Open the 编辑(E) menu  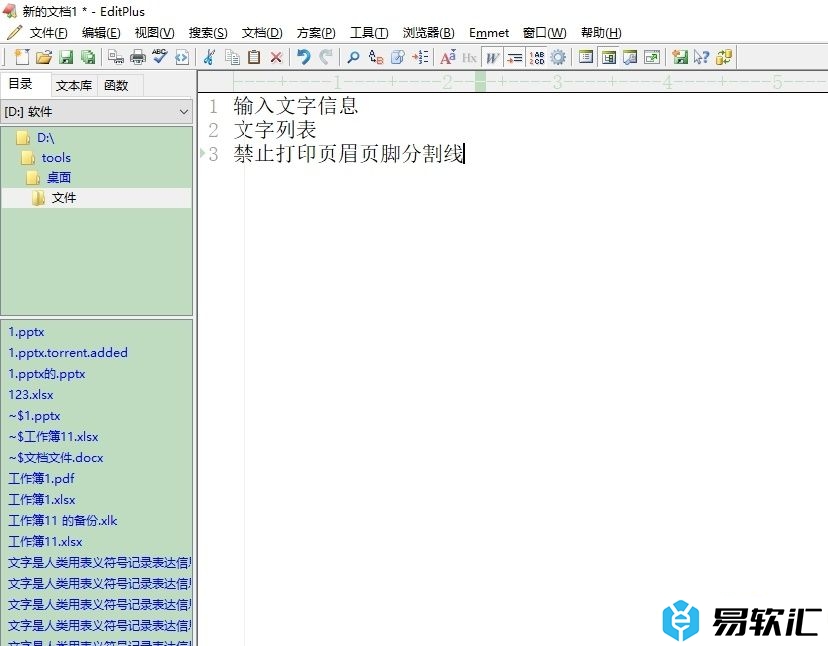click(101, 33)
